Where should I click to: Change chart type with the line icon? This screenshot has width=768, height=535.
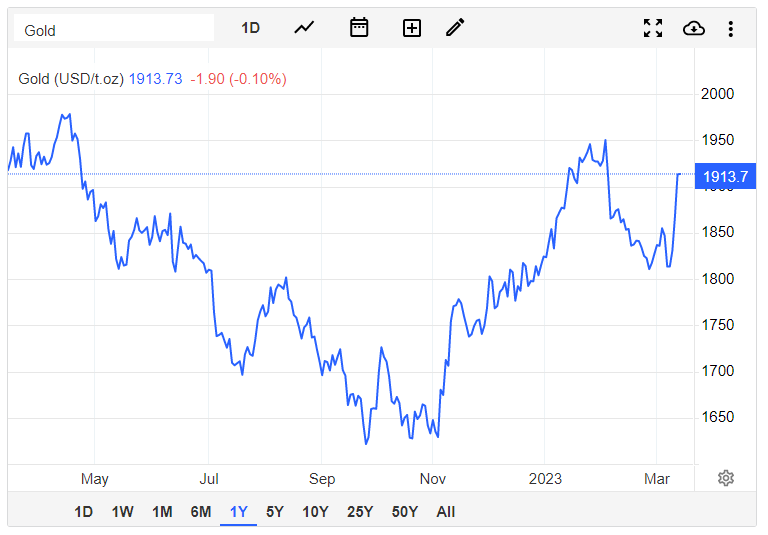(304, 28)
